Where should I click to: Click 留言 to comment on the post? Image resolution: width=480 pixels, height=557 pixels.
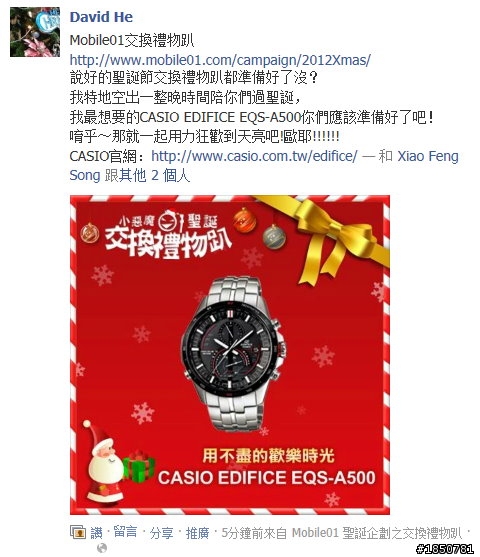point(125,532)
